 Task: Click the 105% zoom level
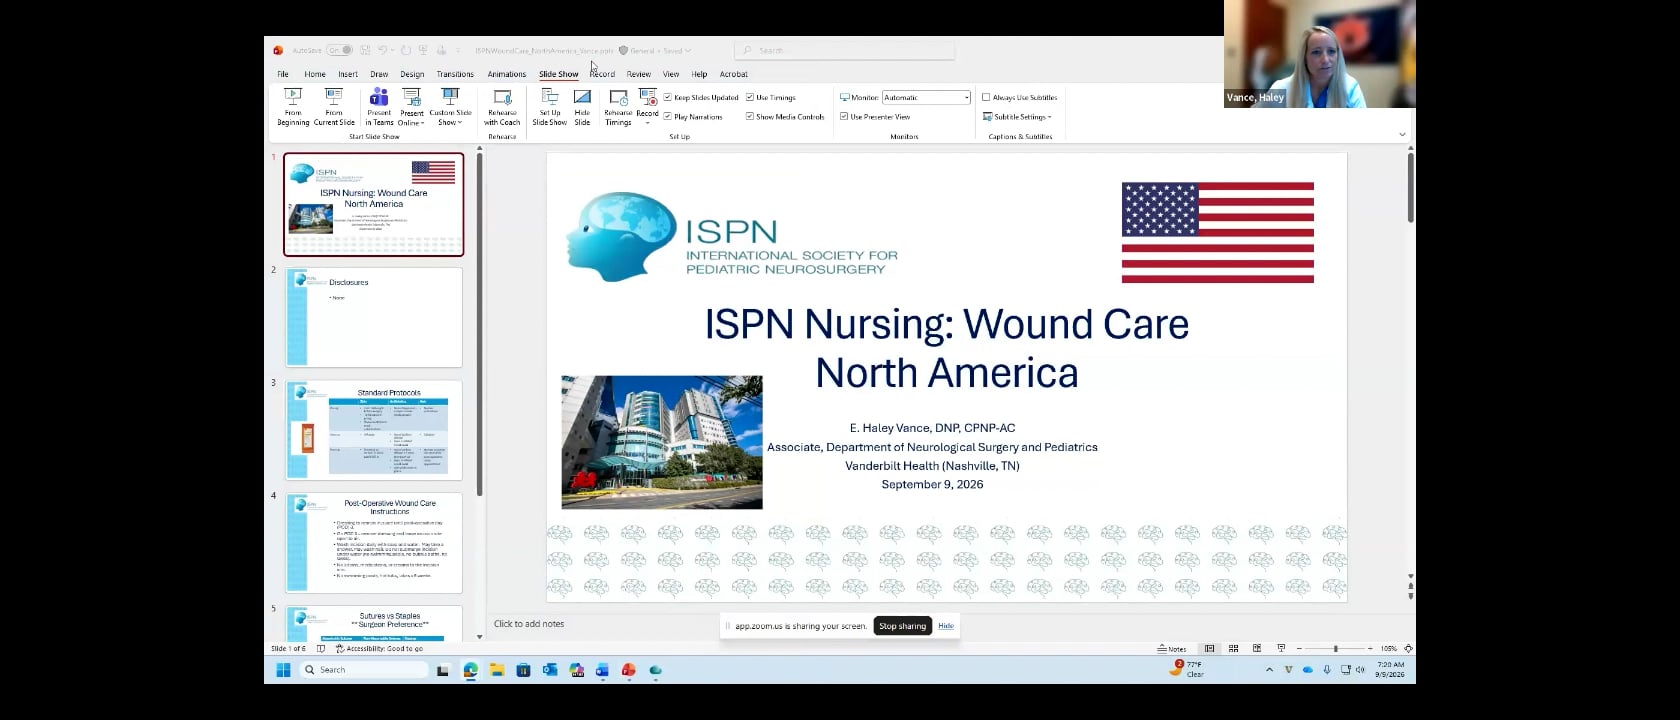click(1389, 649)
